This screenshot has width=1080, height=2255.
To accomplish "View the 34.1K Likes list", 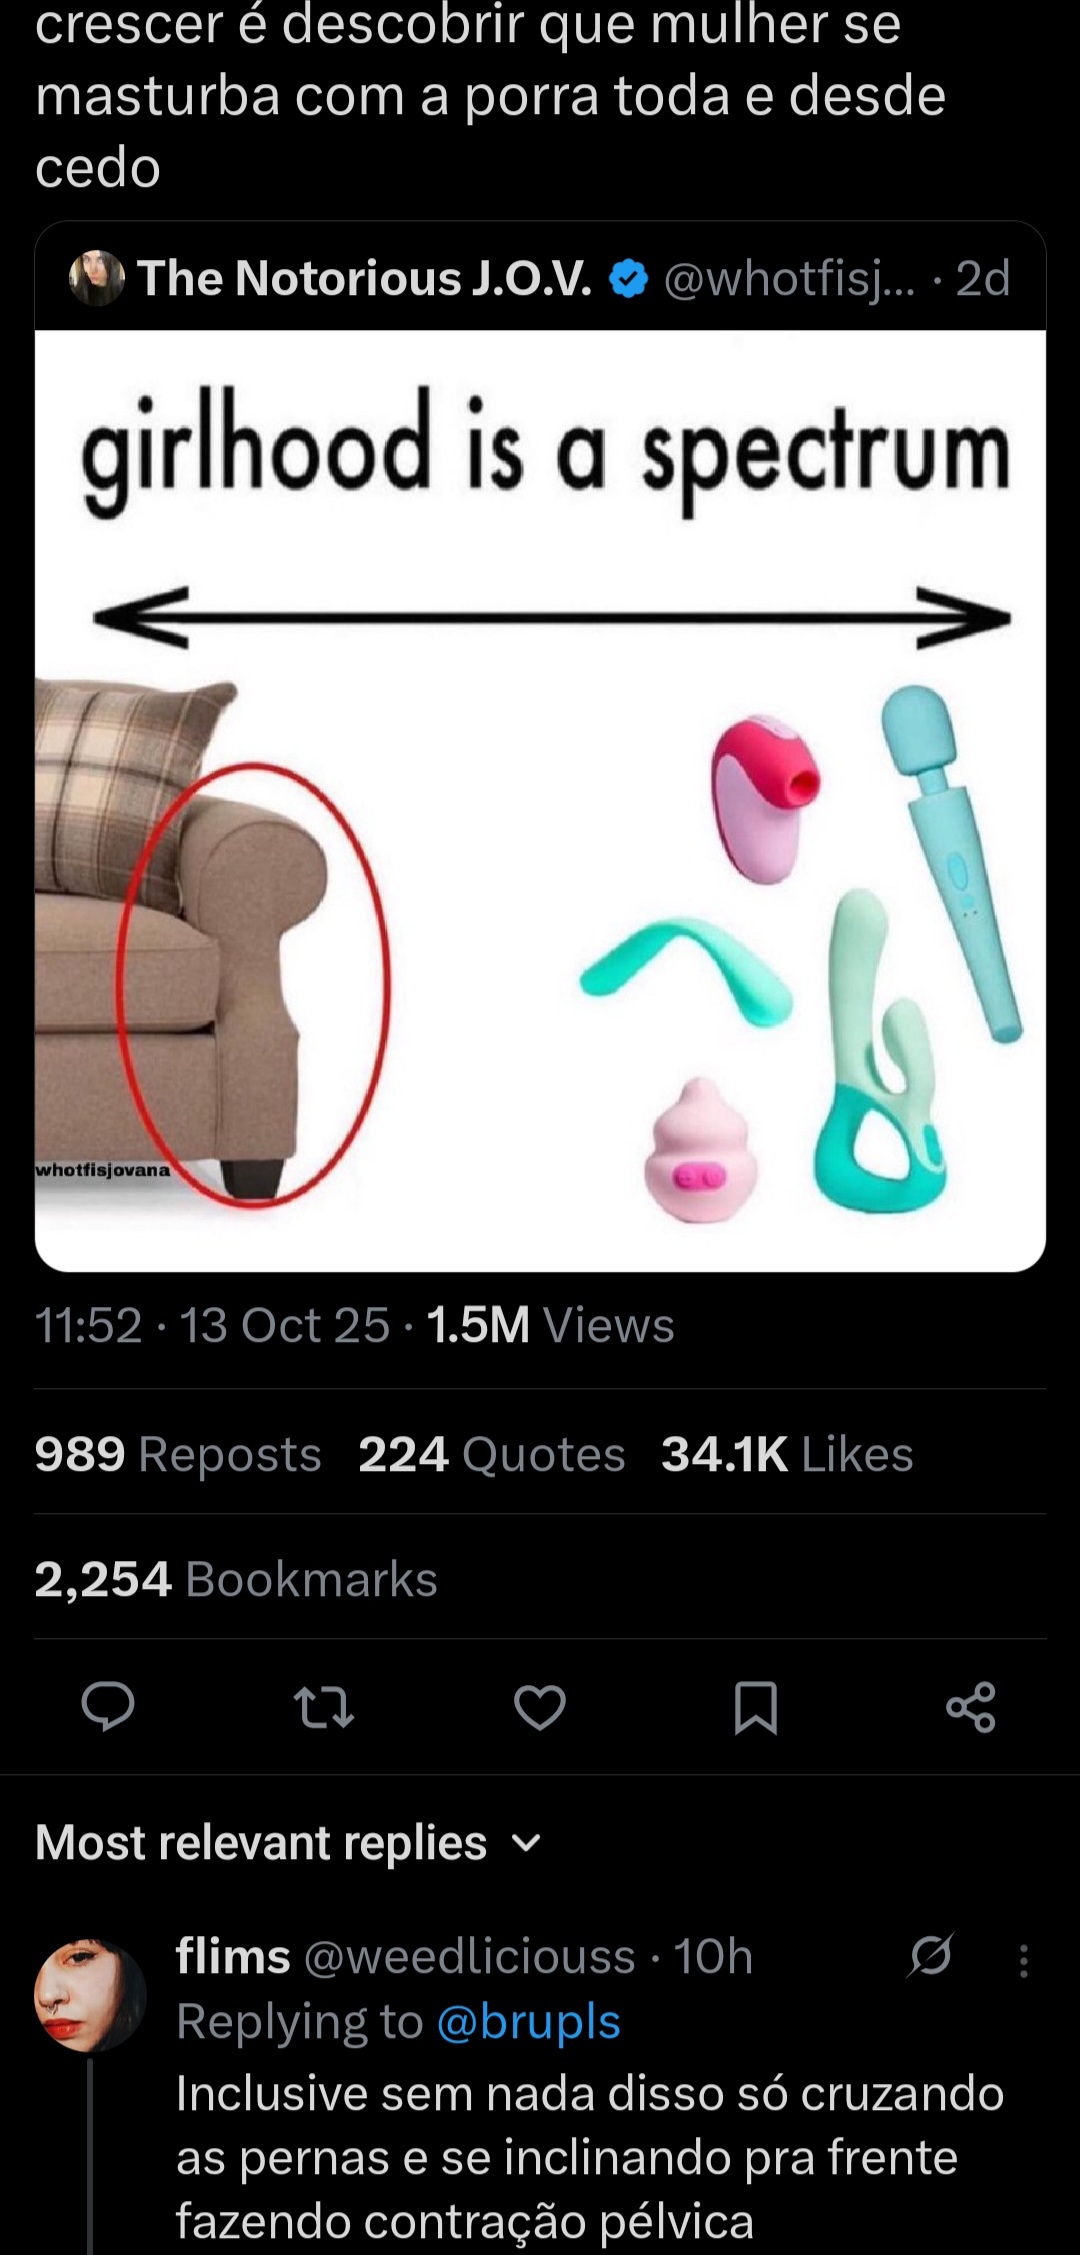I will (787, 1454).
